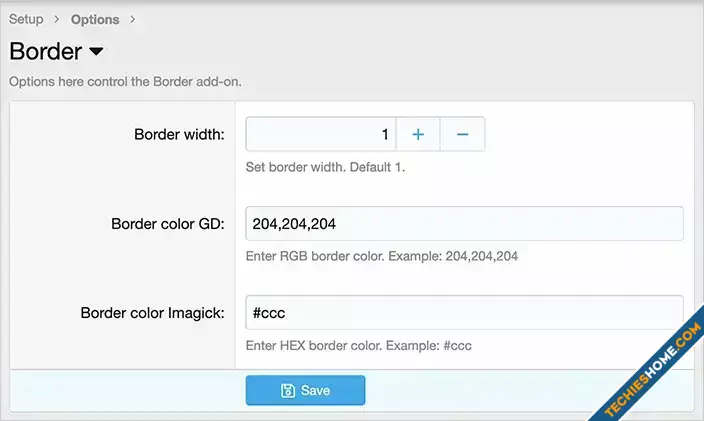
Task: Focus the Border color GD field
Action: (464, 224)
